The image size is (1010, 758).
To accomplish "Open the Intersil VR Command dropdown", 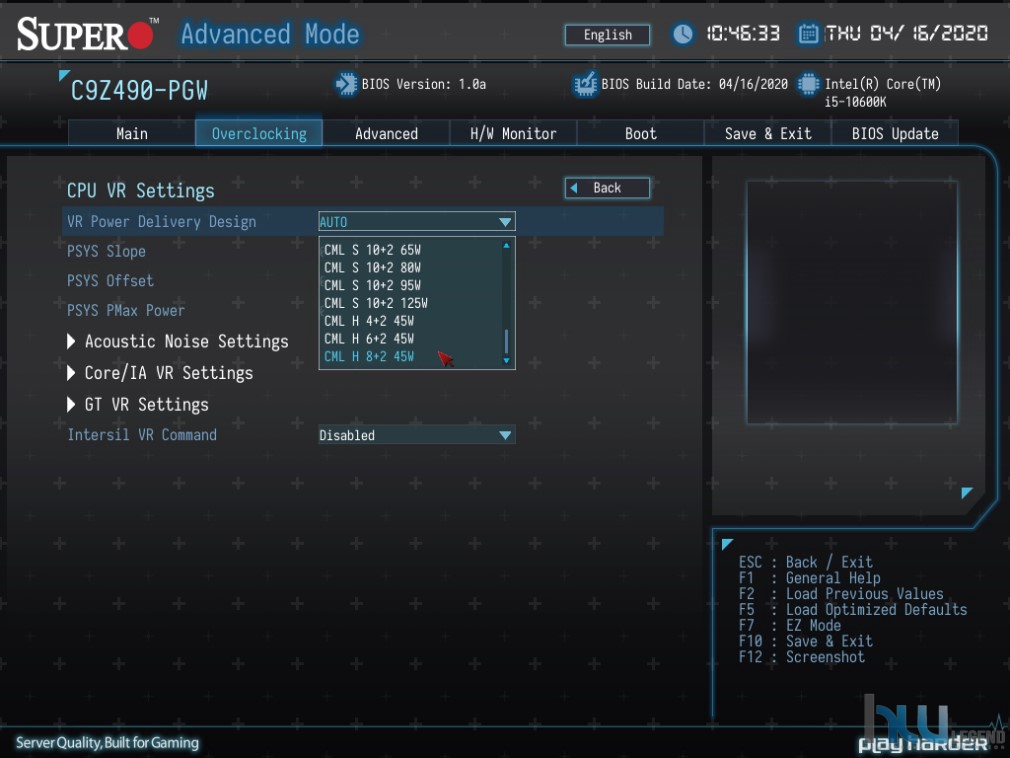I will click(417, 435).
